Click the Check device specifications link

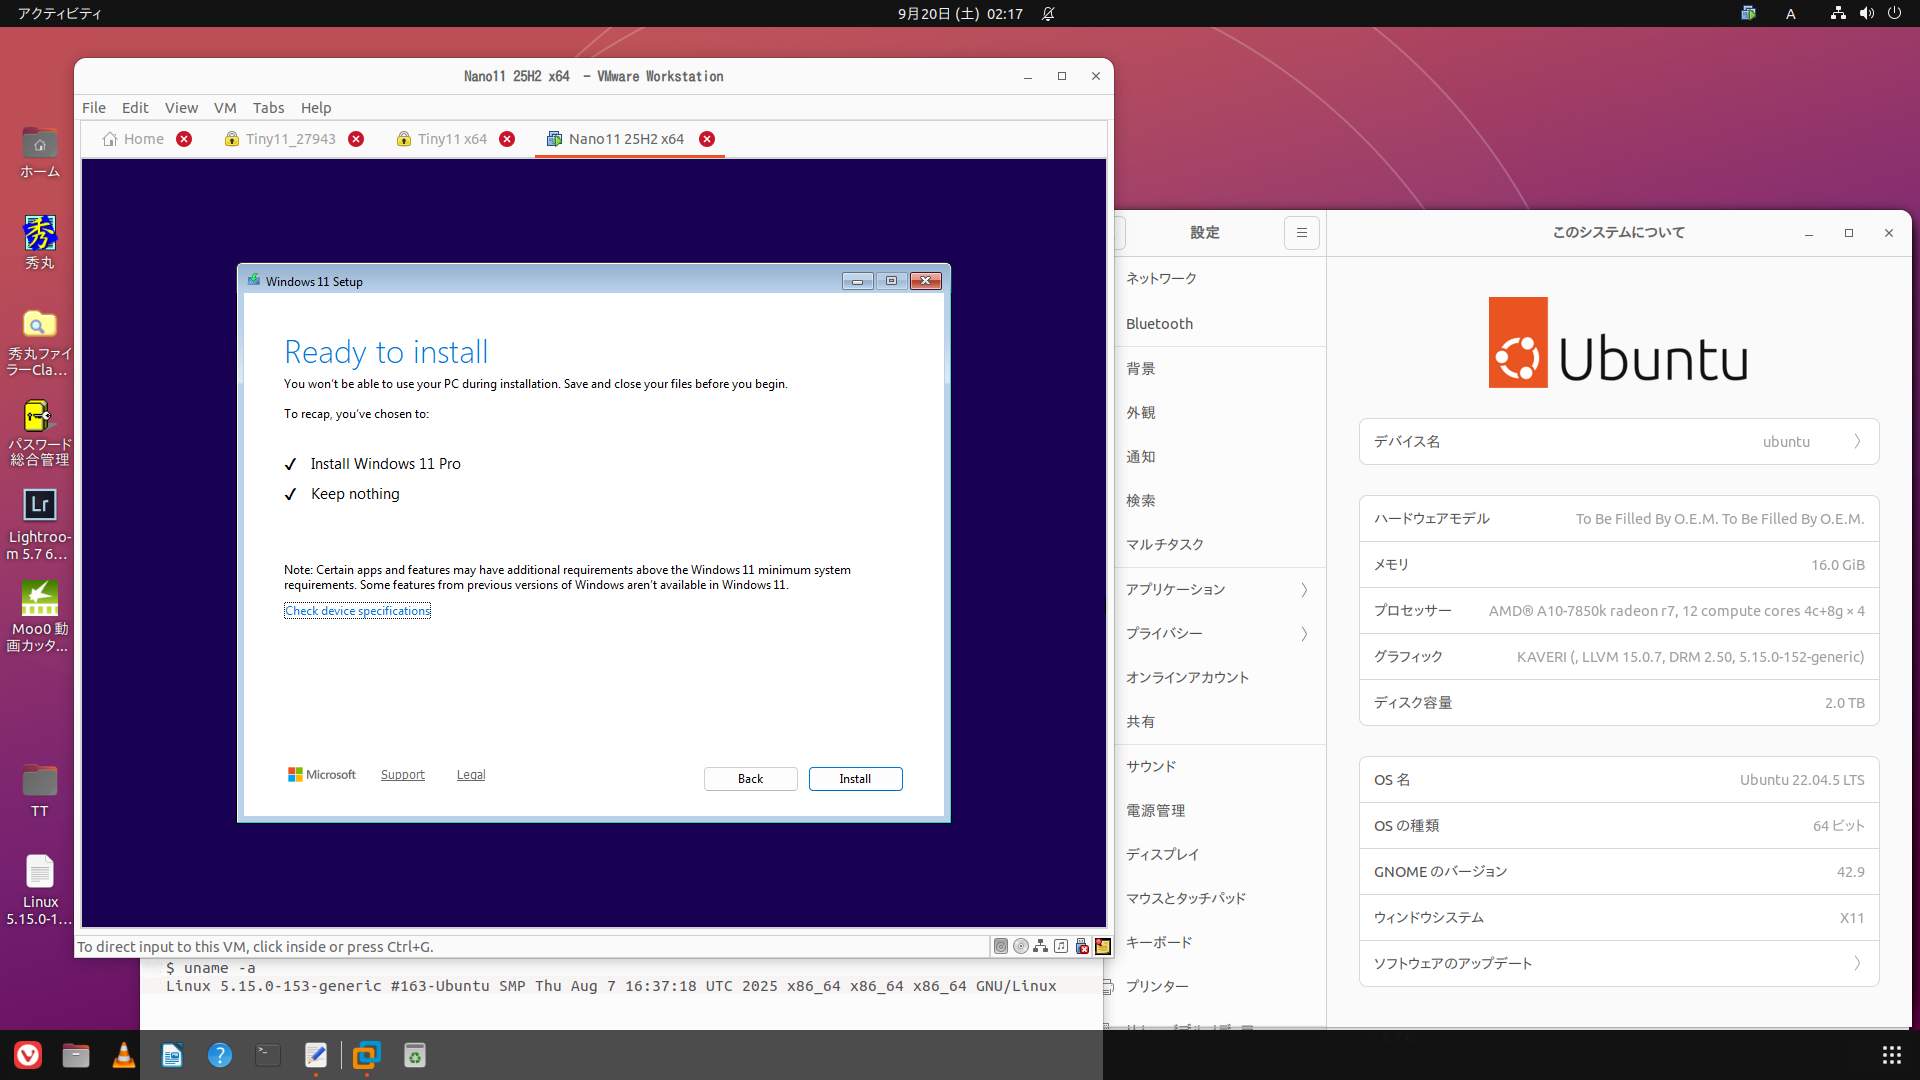[x=357, y=611]
